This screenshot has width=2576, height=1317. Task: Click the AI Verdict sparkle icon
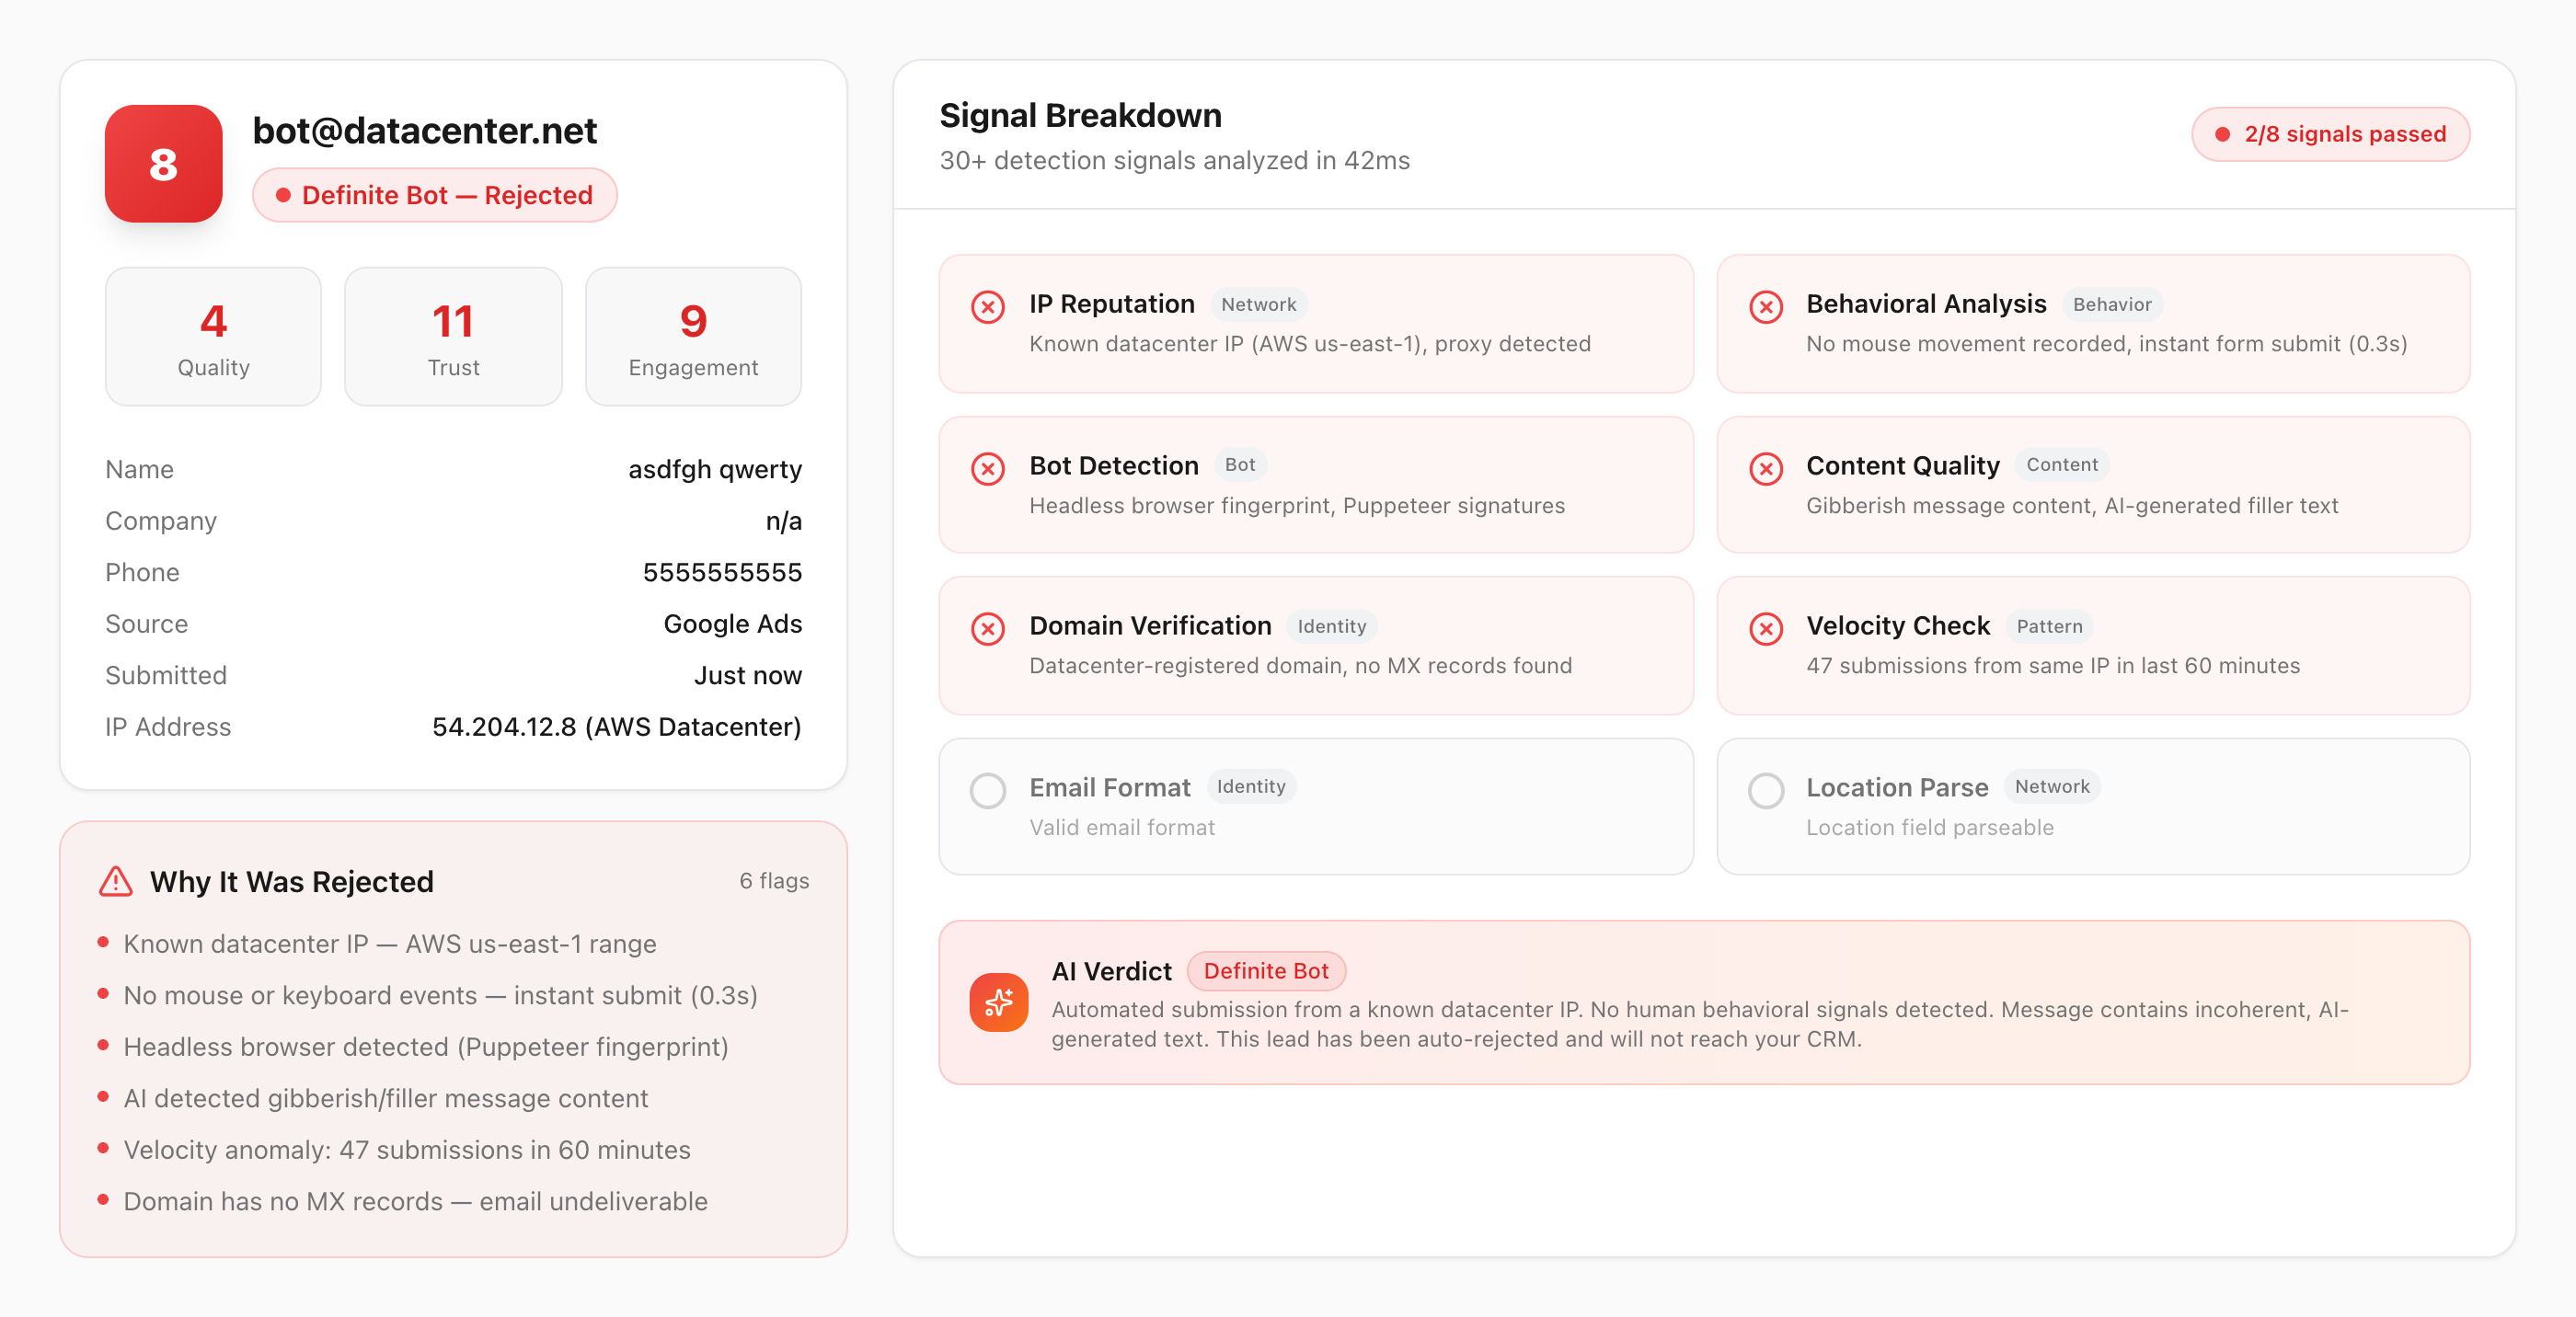pos(999,1001)
